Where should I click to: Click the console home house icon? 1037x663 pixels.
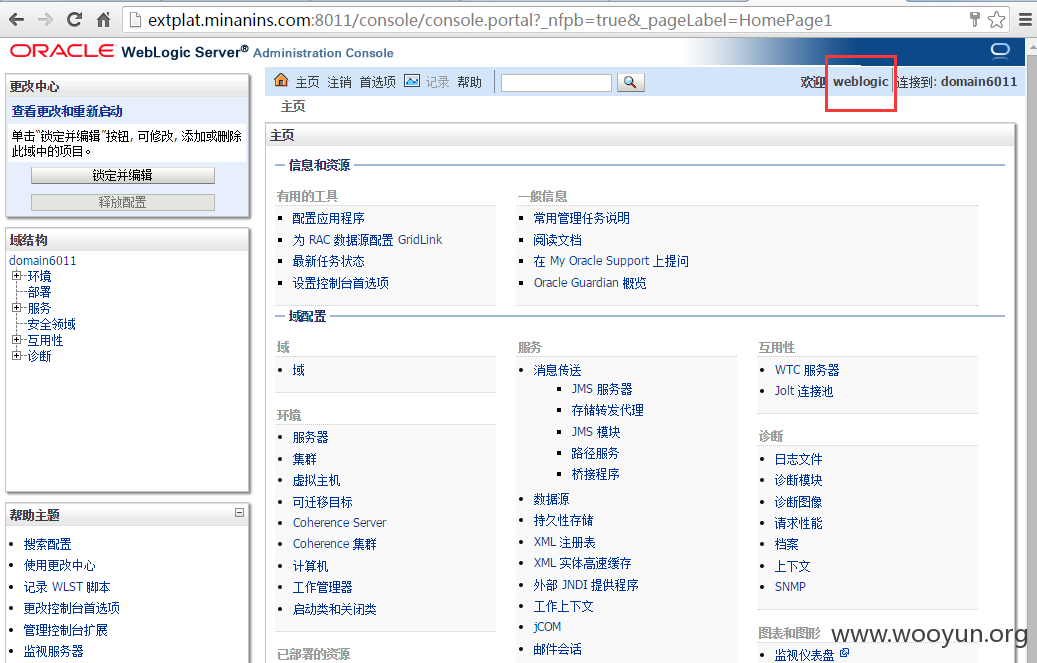281,80
